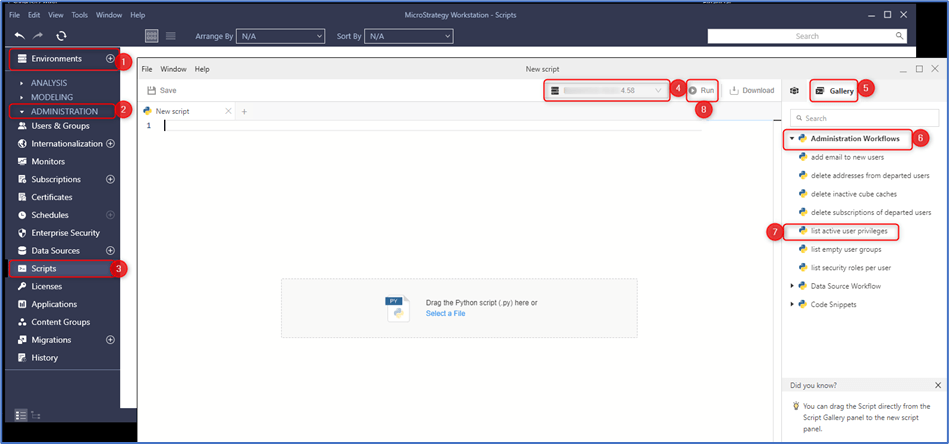Image resolution: width=949 pixels, height=444 pixels.
Task: Open the Gallery panel tab
Action: 834,91
